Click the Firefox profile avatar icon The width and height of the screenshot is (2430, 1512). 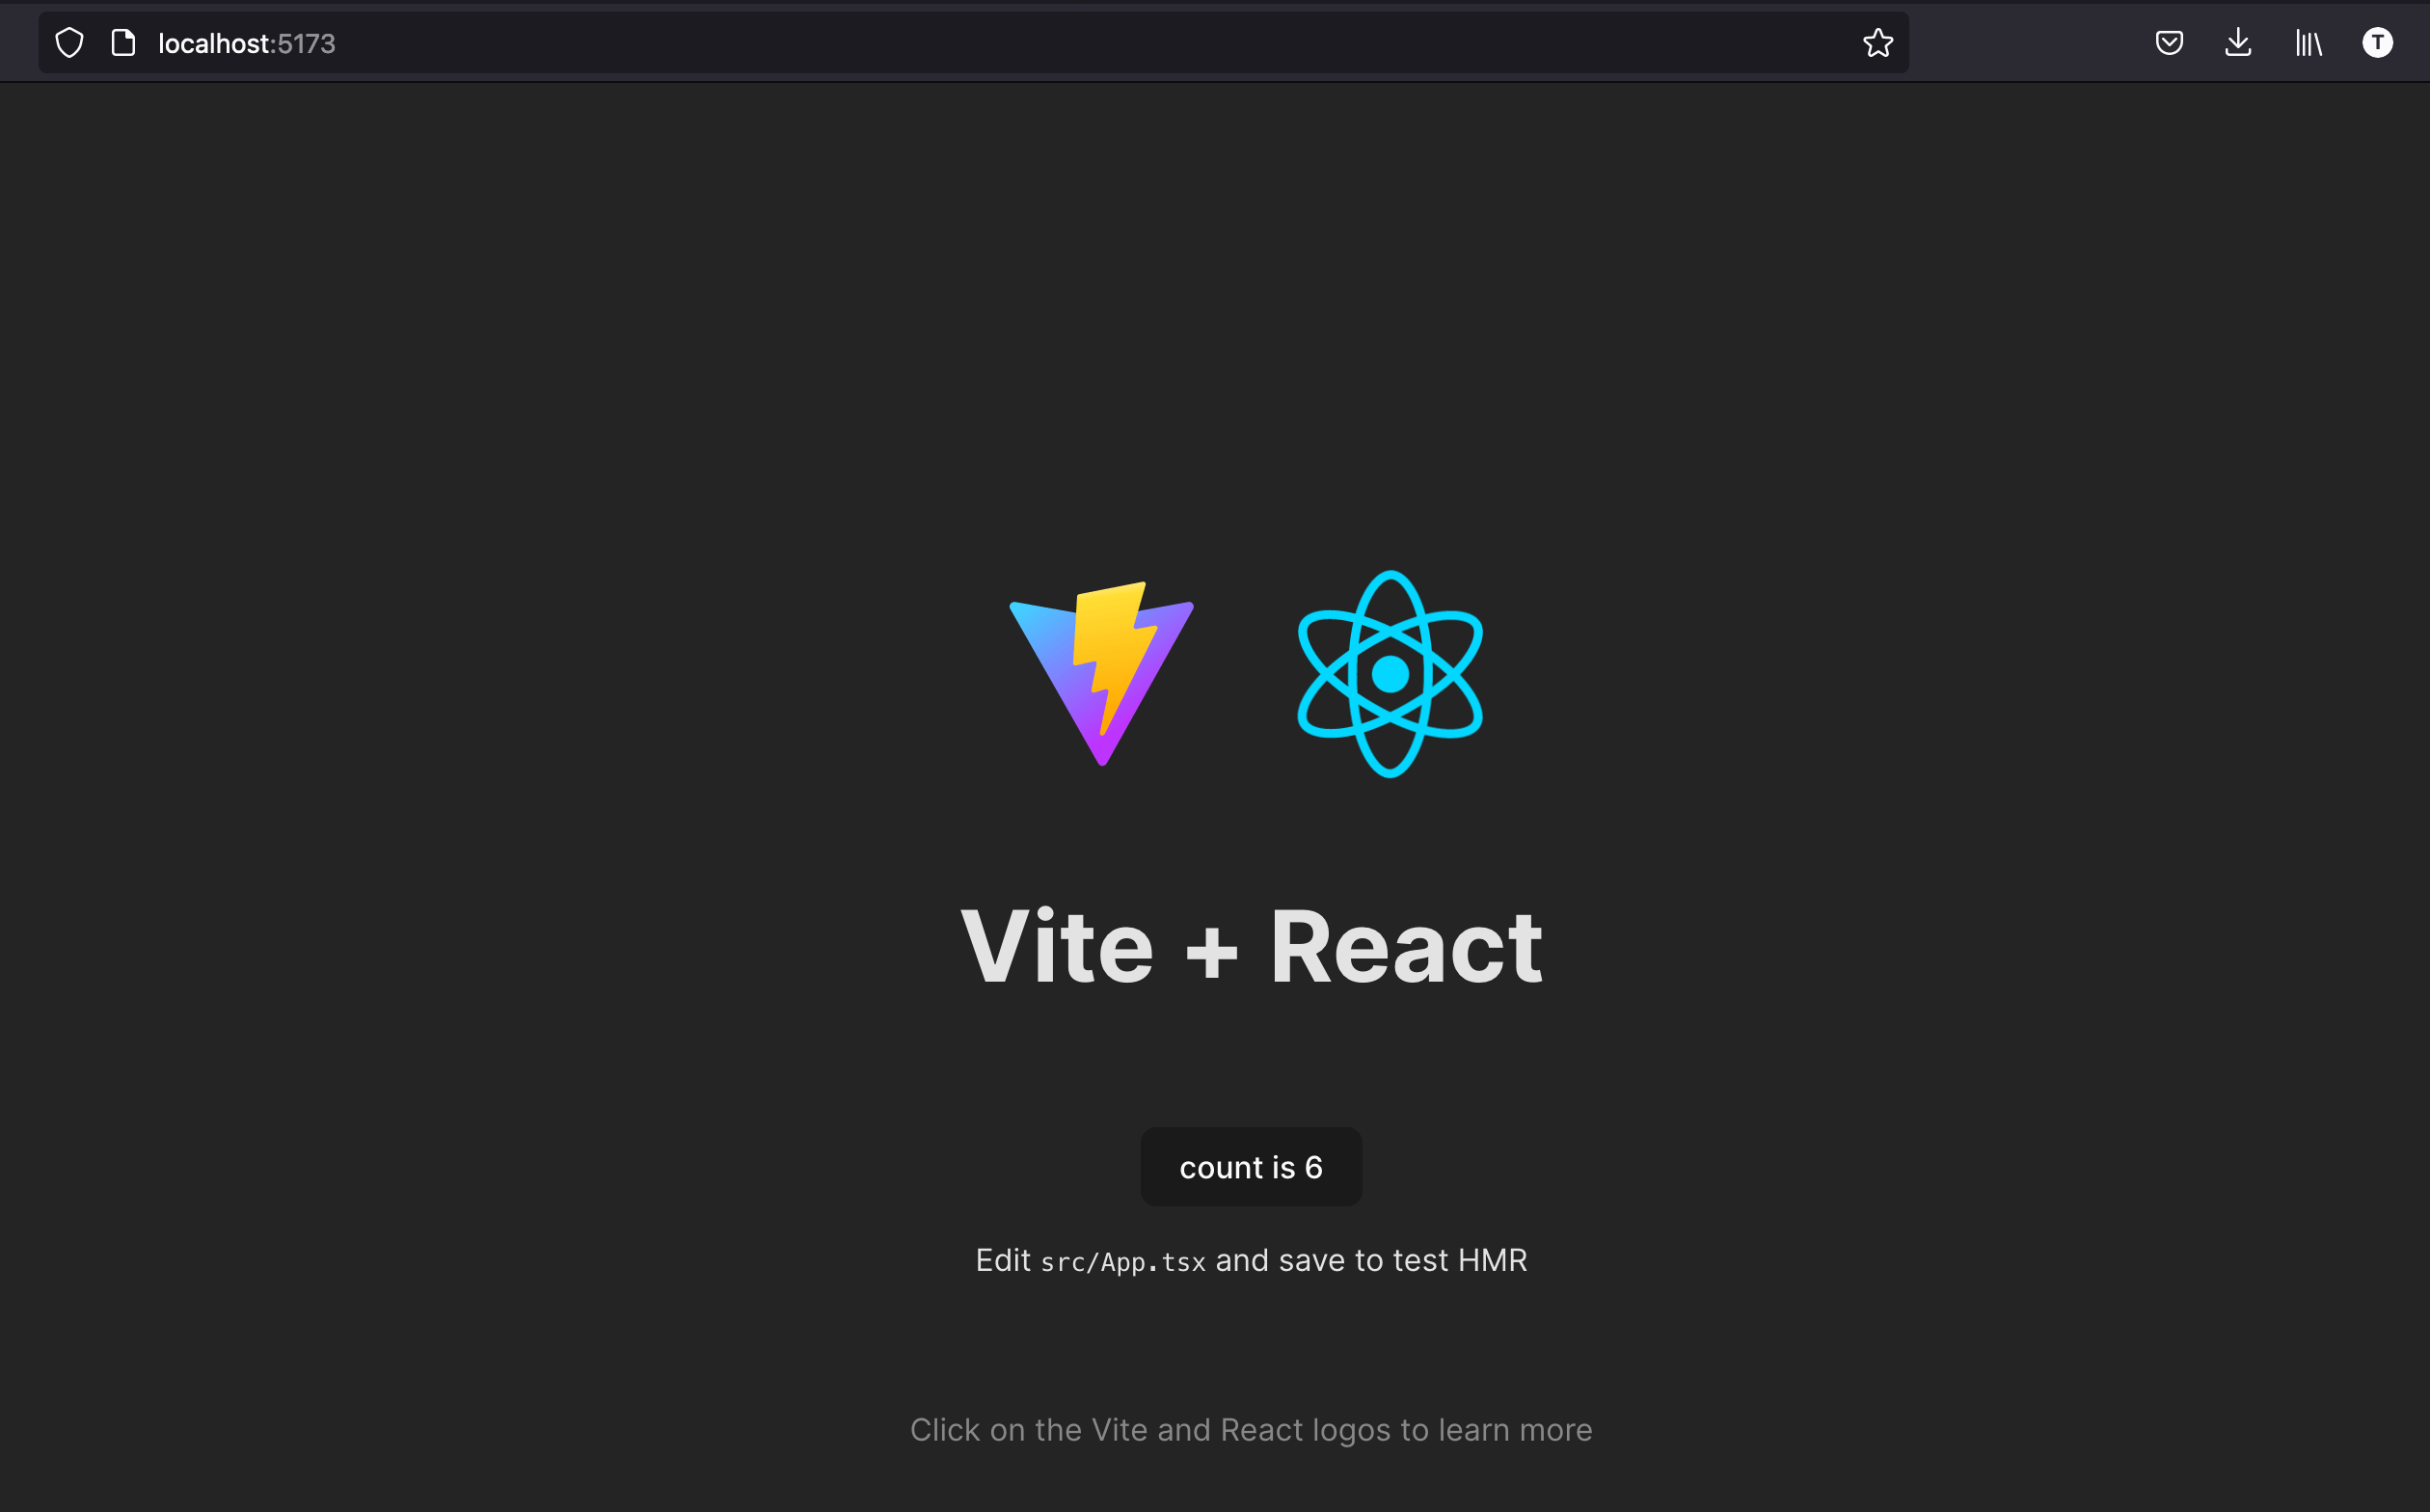tap(2378, 43)
